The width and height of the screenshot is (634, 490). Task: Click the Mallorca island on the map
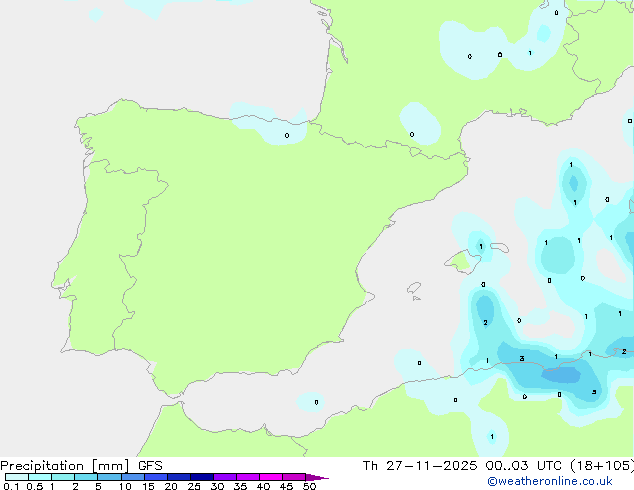click(462, 262)
